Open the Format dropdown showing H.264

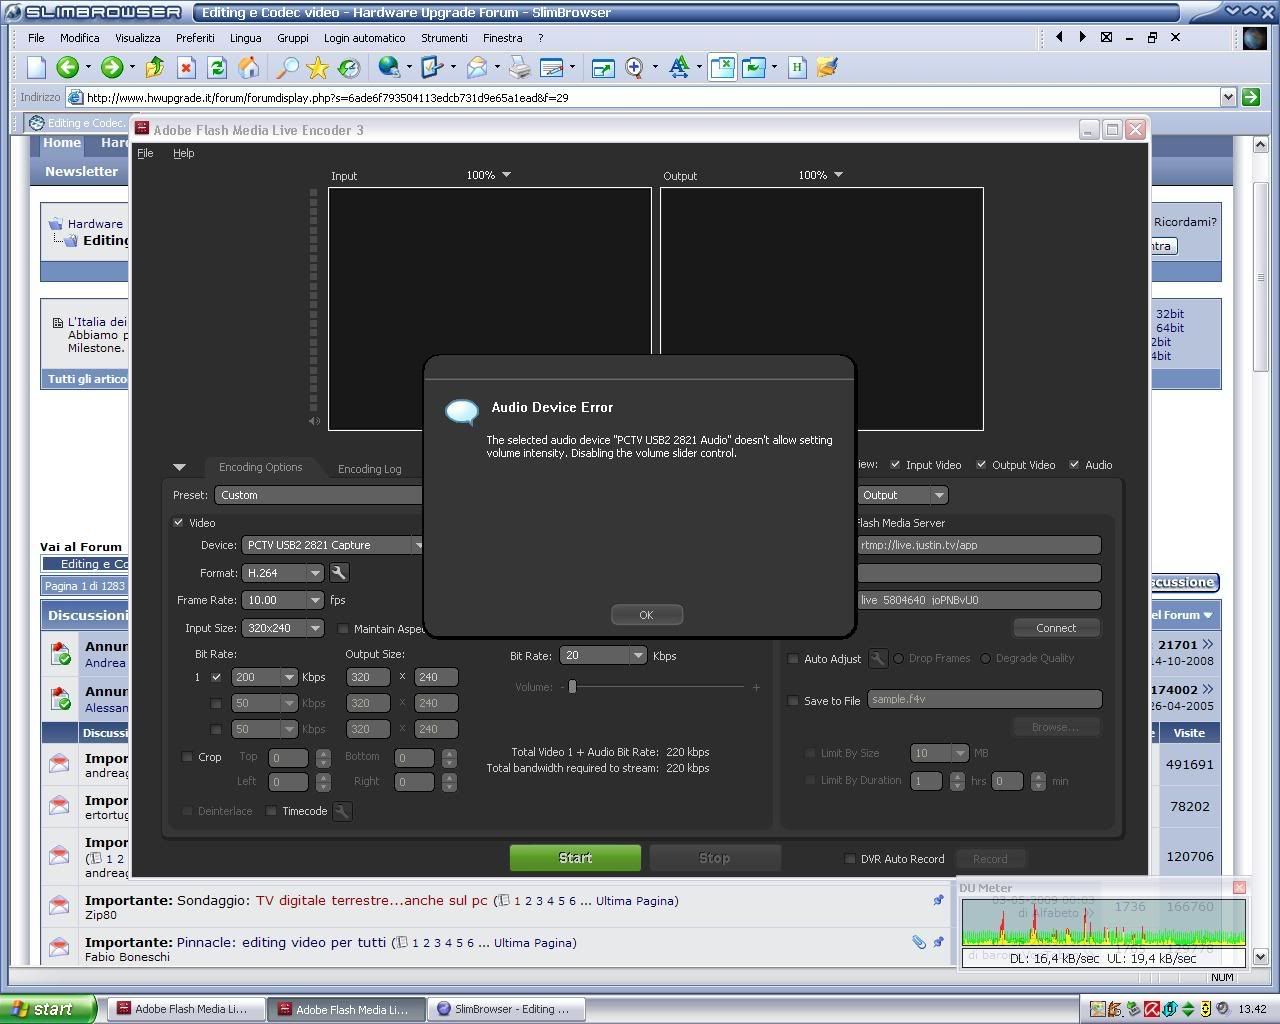(x=283, y=573)
